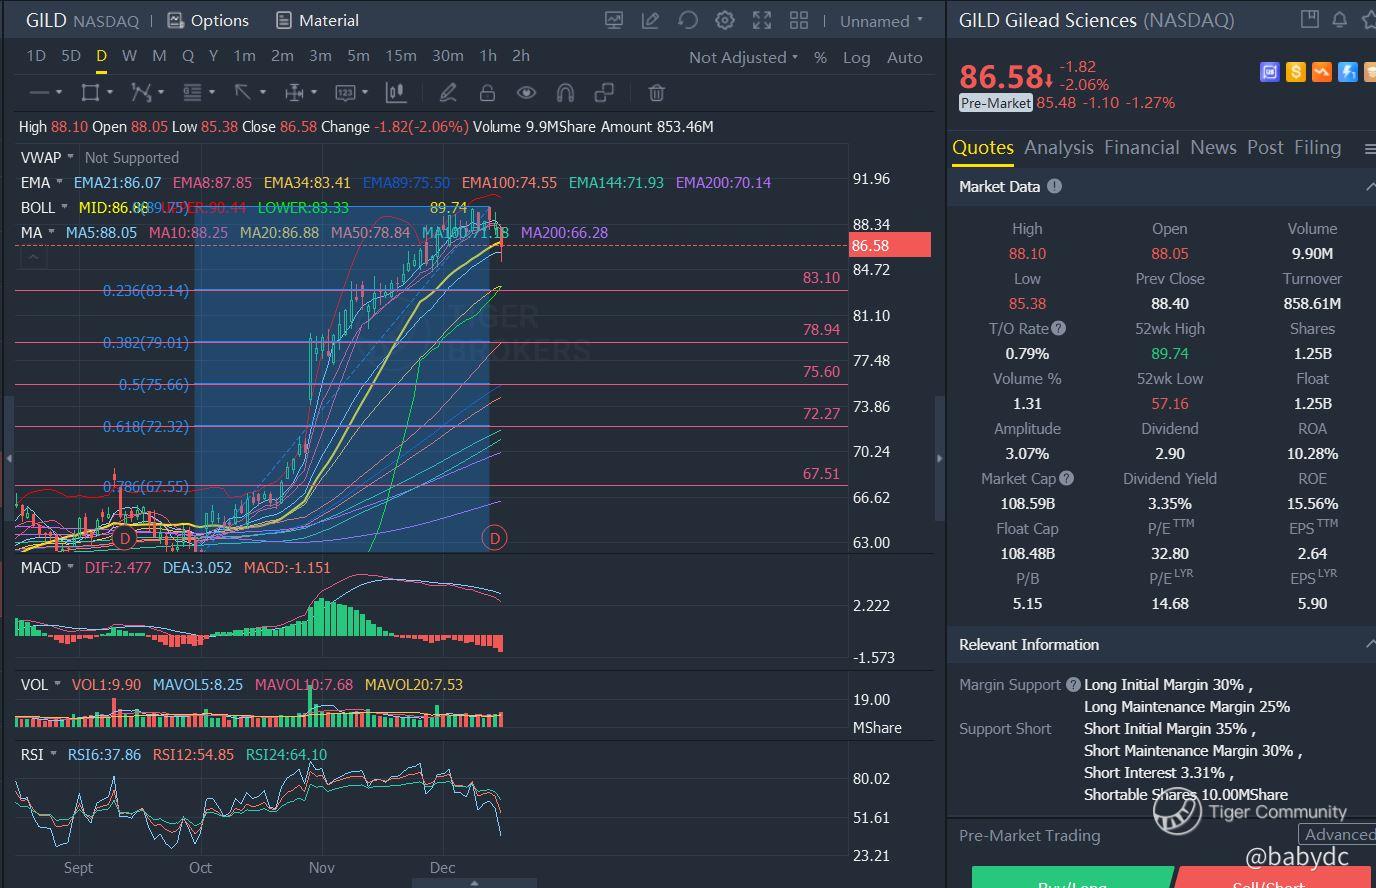
Task: Select the 1D timeframe
Action: coord(36,56)
